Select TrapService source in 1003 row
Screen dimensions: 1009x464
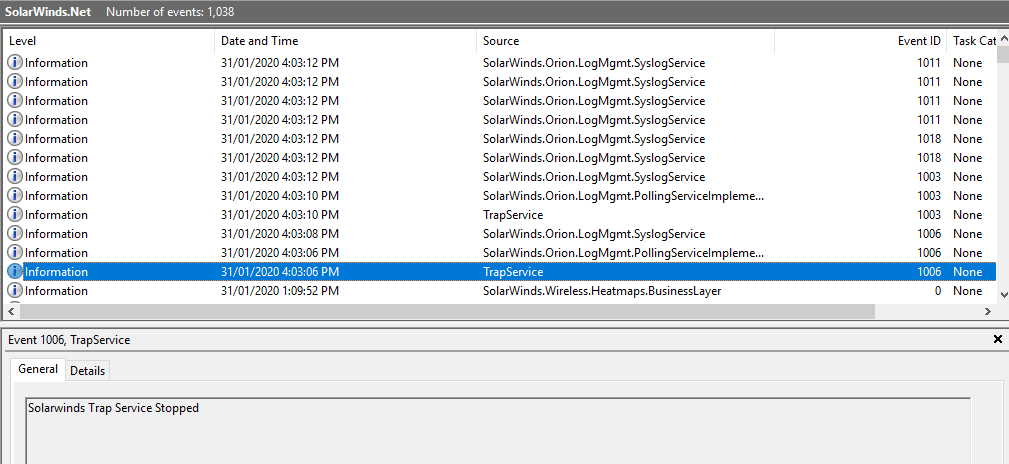[x=513, y=214]
